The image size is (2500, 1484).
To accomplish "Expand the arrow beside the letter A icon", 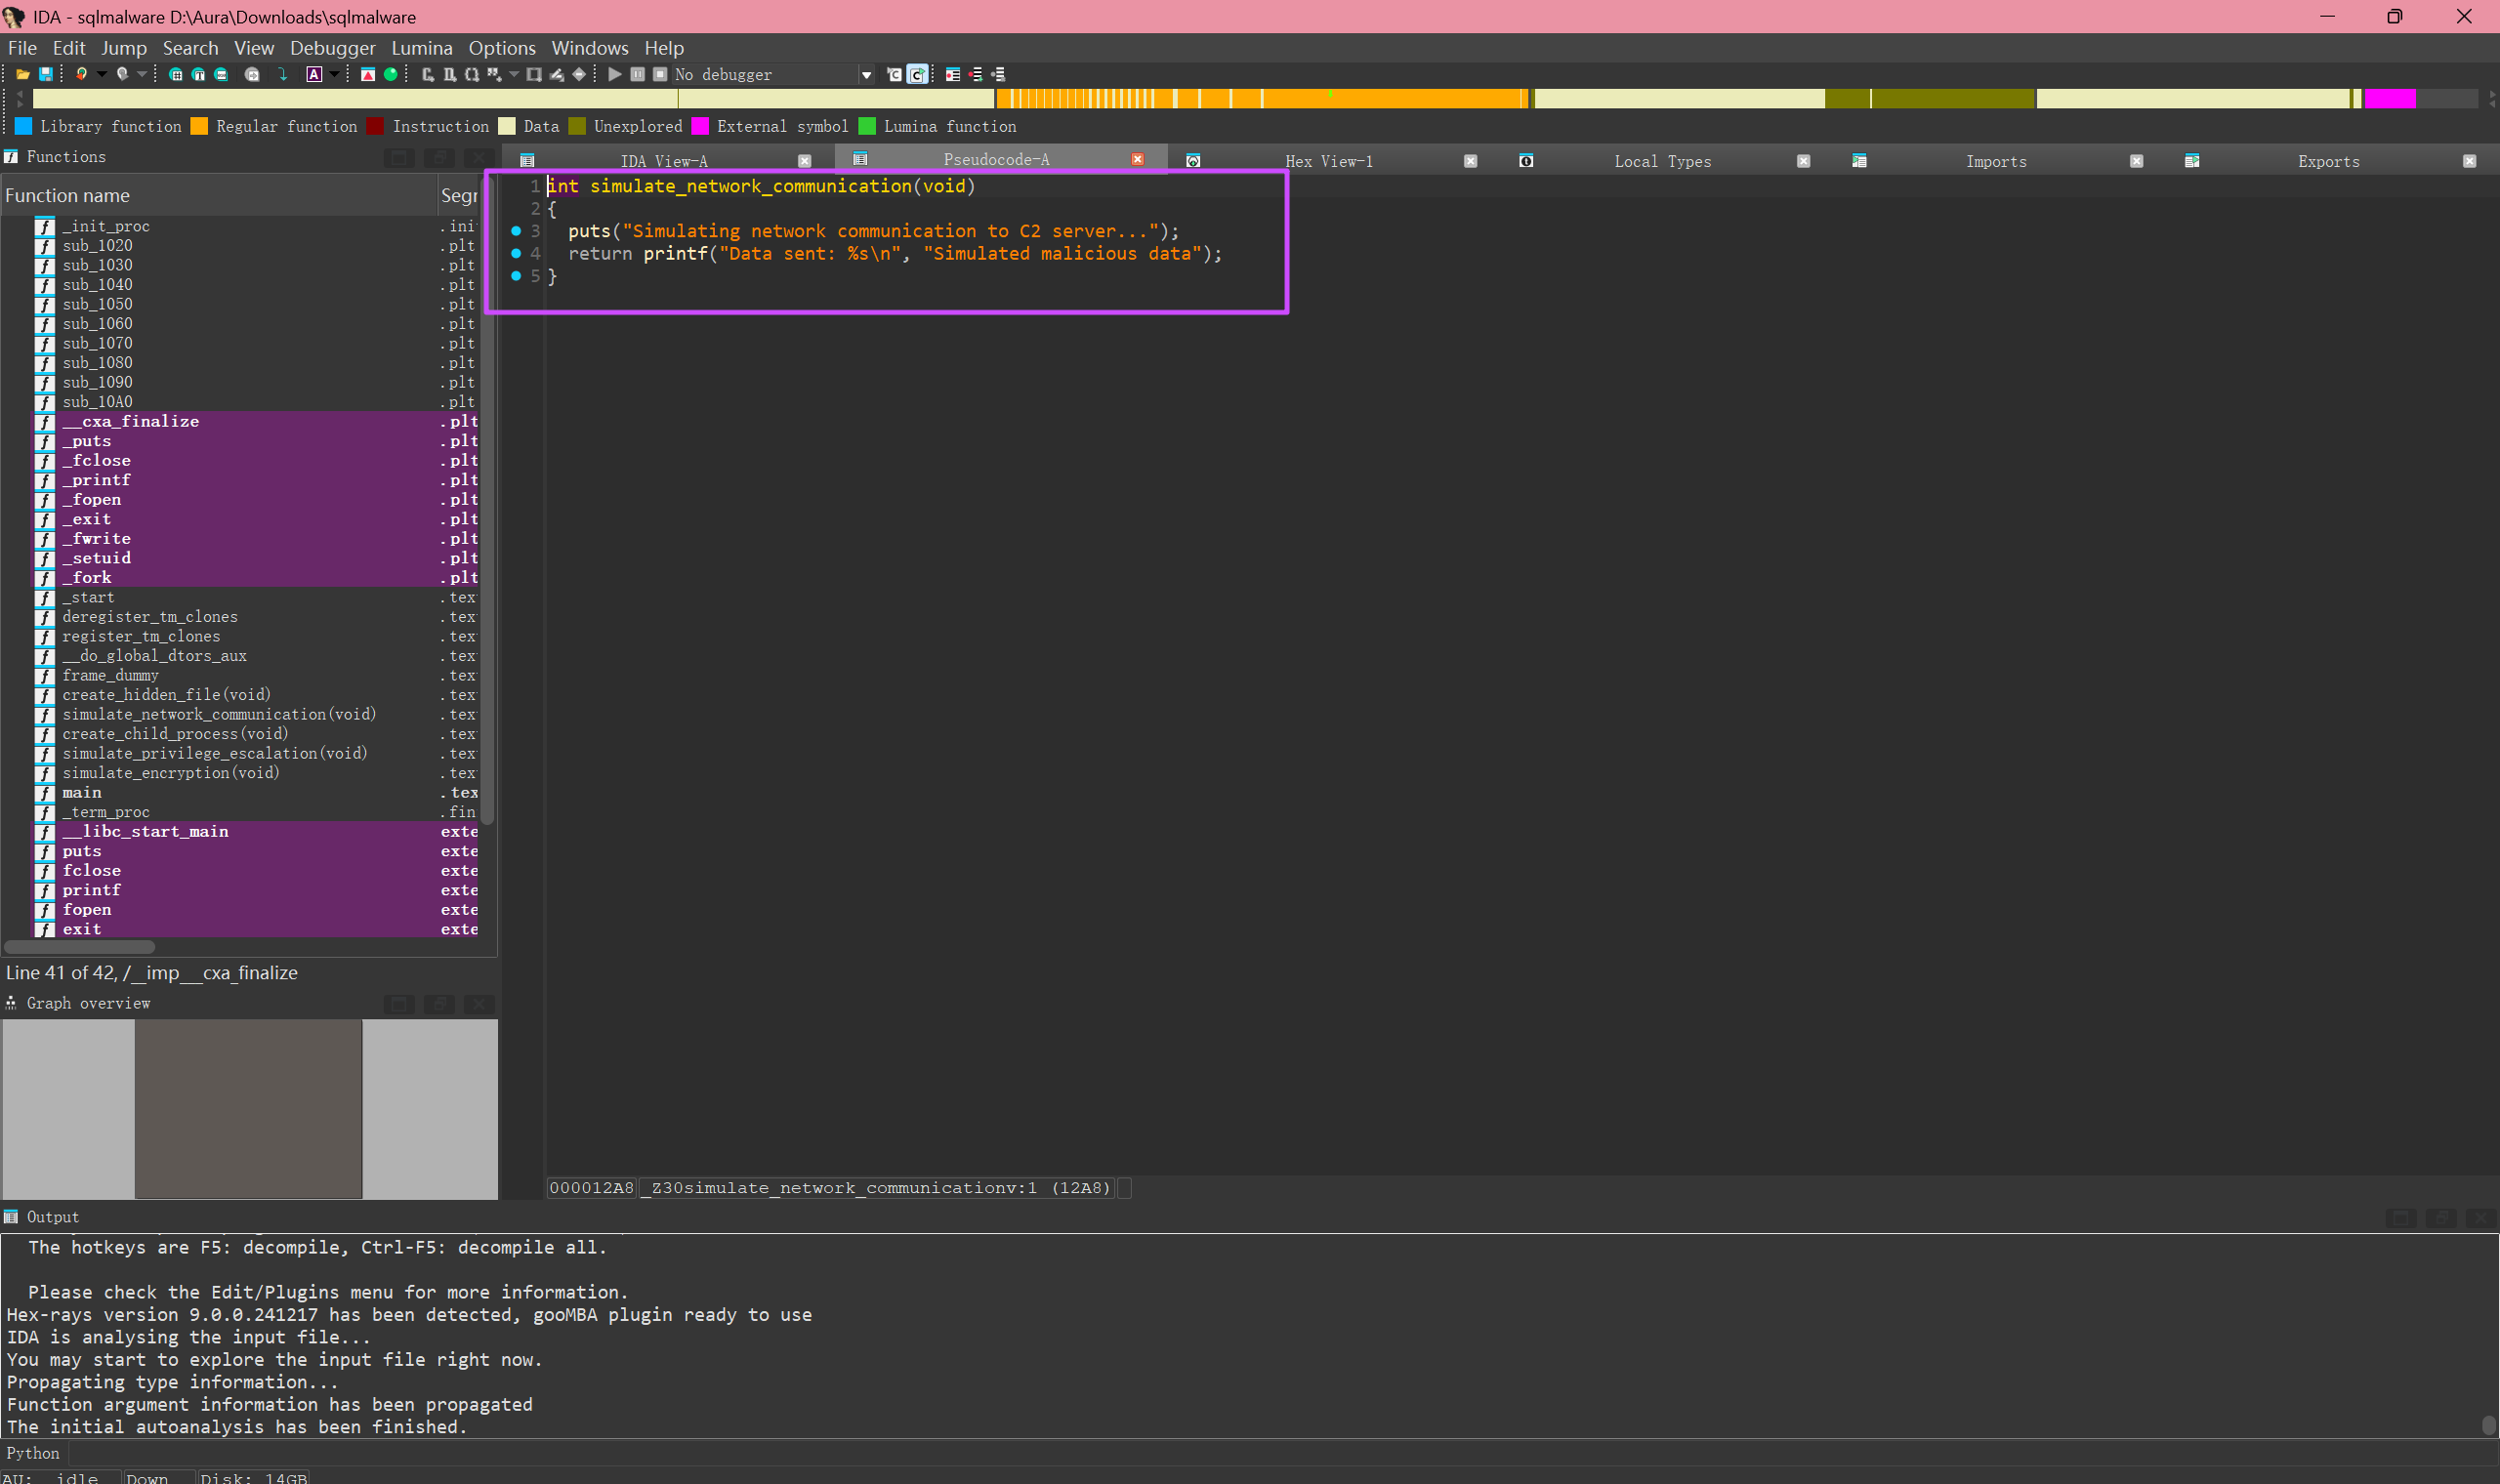I will pyautogui.click(x=334, y=74).
